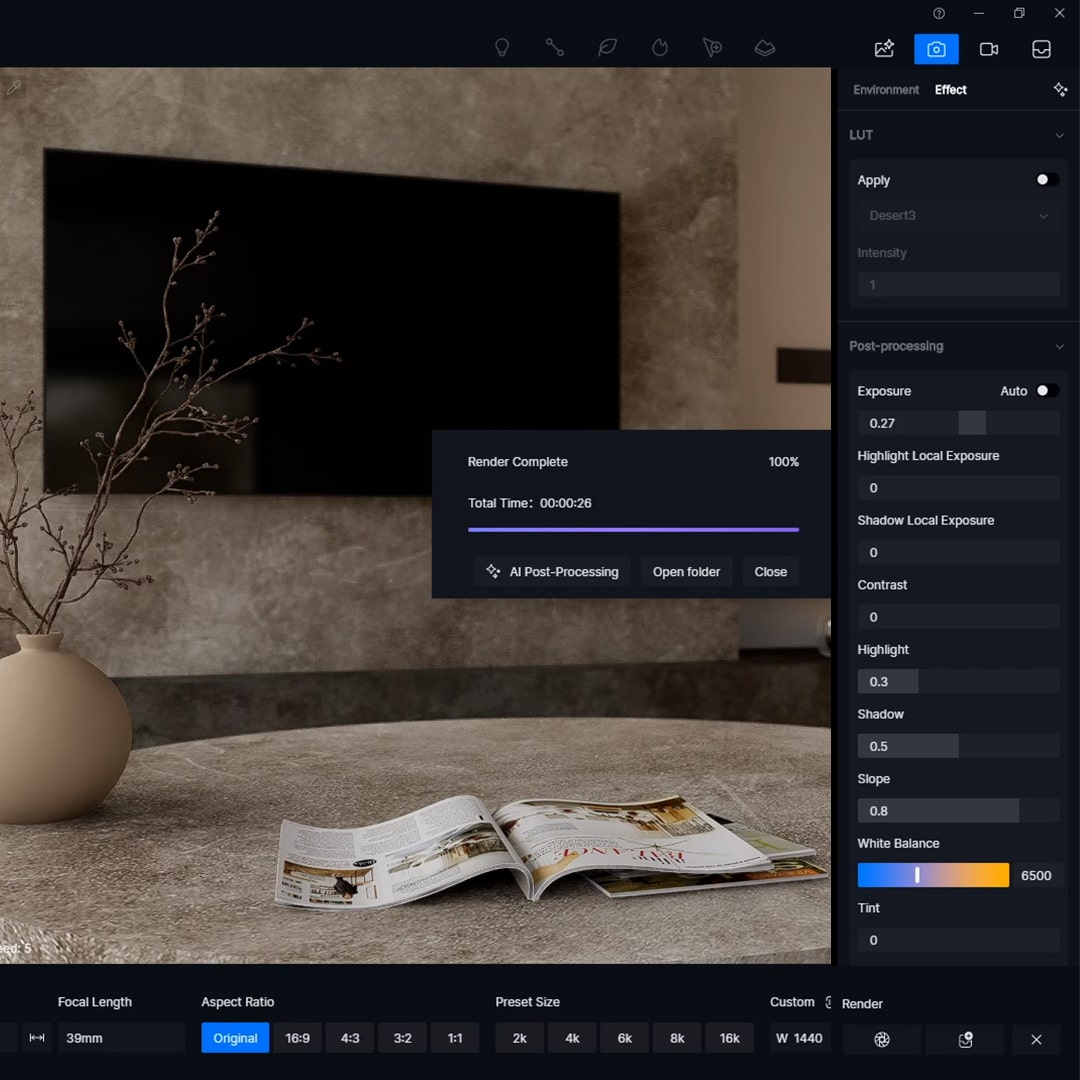Start AI Post-Processing from render dialog
Viewport: 1080px width, 1080px height.
tap(552, 572)
